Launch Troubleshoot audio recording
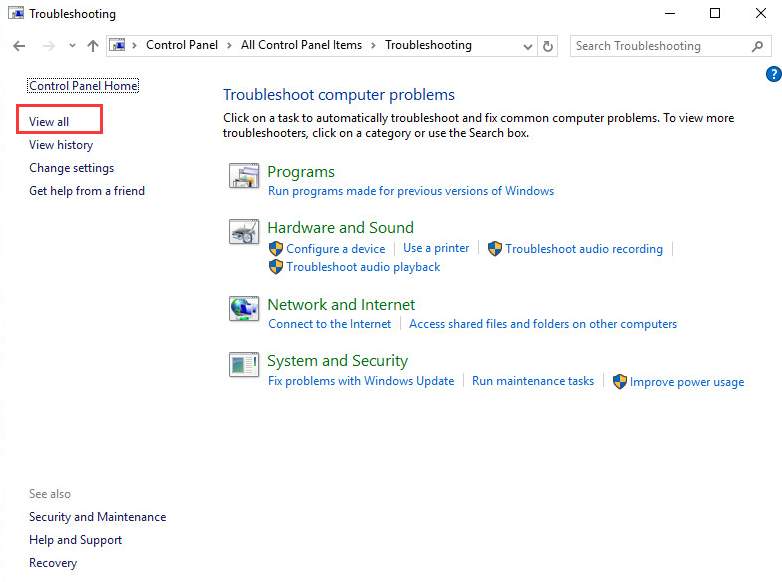This screenshot has height=582, width=782. pos(584,248)
